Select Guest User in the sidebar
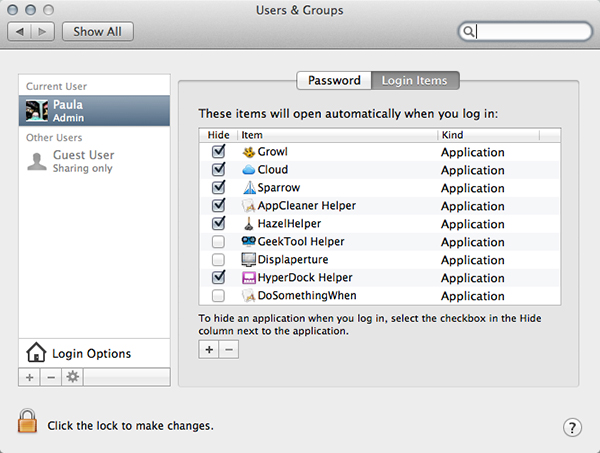Viewport: 600px width, 453px height. (x=94, y=161)
